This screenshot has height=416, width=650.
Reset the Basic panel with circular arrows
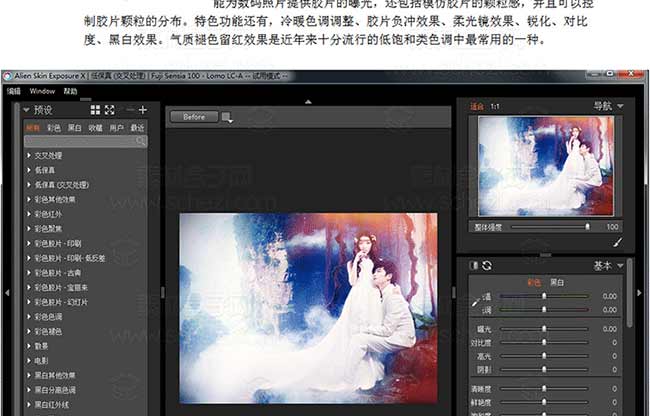click(487, 266)
